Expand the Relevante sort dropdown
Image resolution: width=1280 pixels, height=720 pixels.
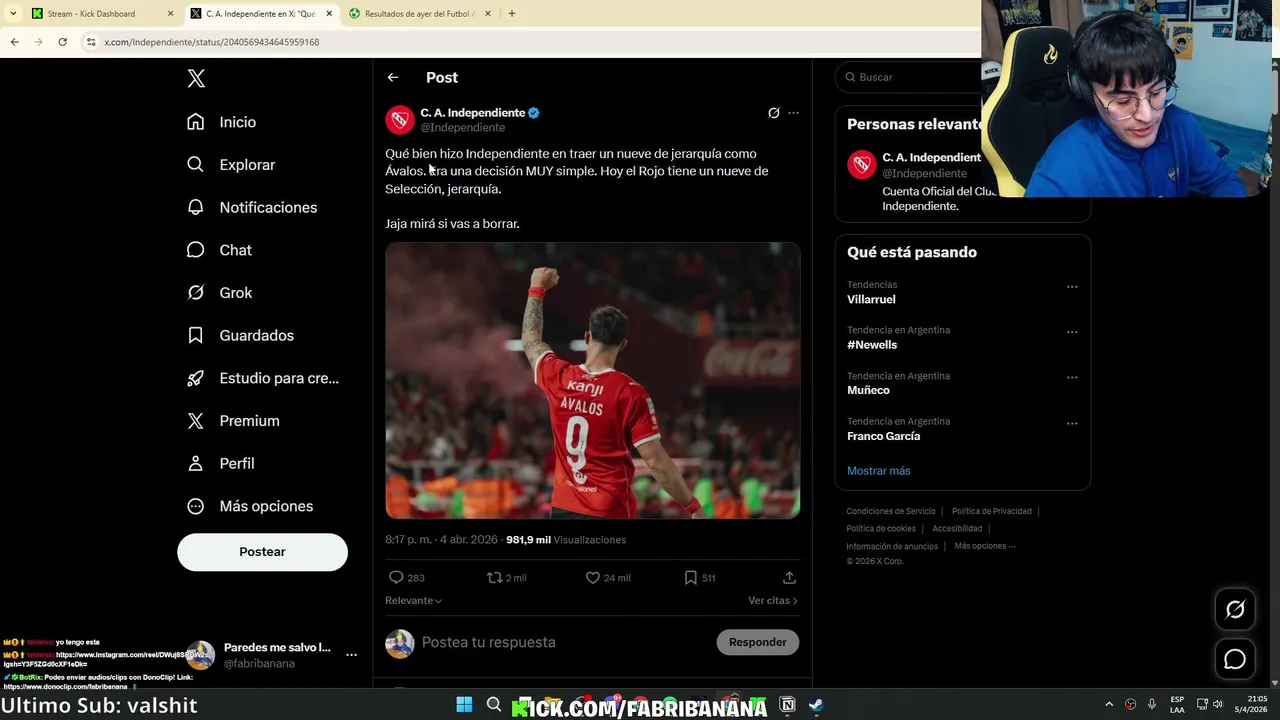coord(414,600)
